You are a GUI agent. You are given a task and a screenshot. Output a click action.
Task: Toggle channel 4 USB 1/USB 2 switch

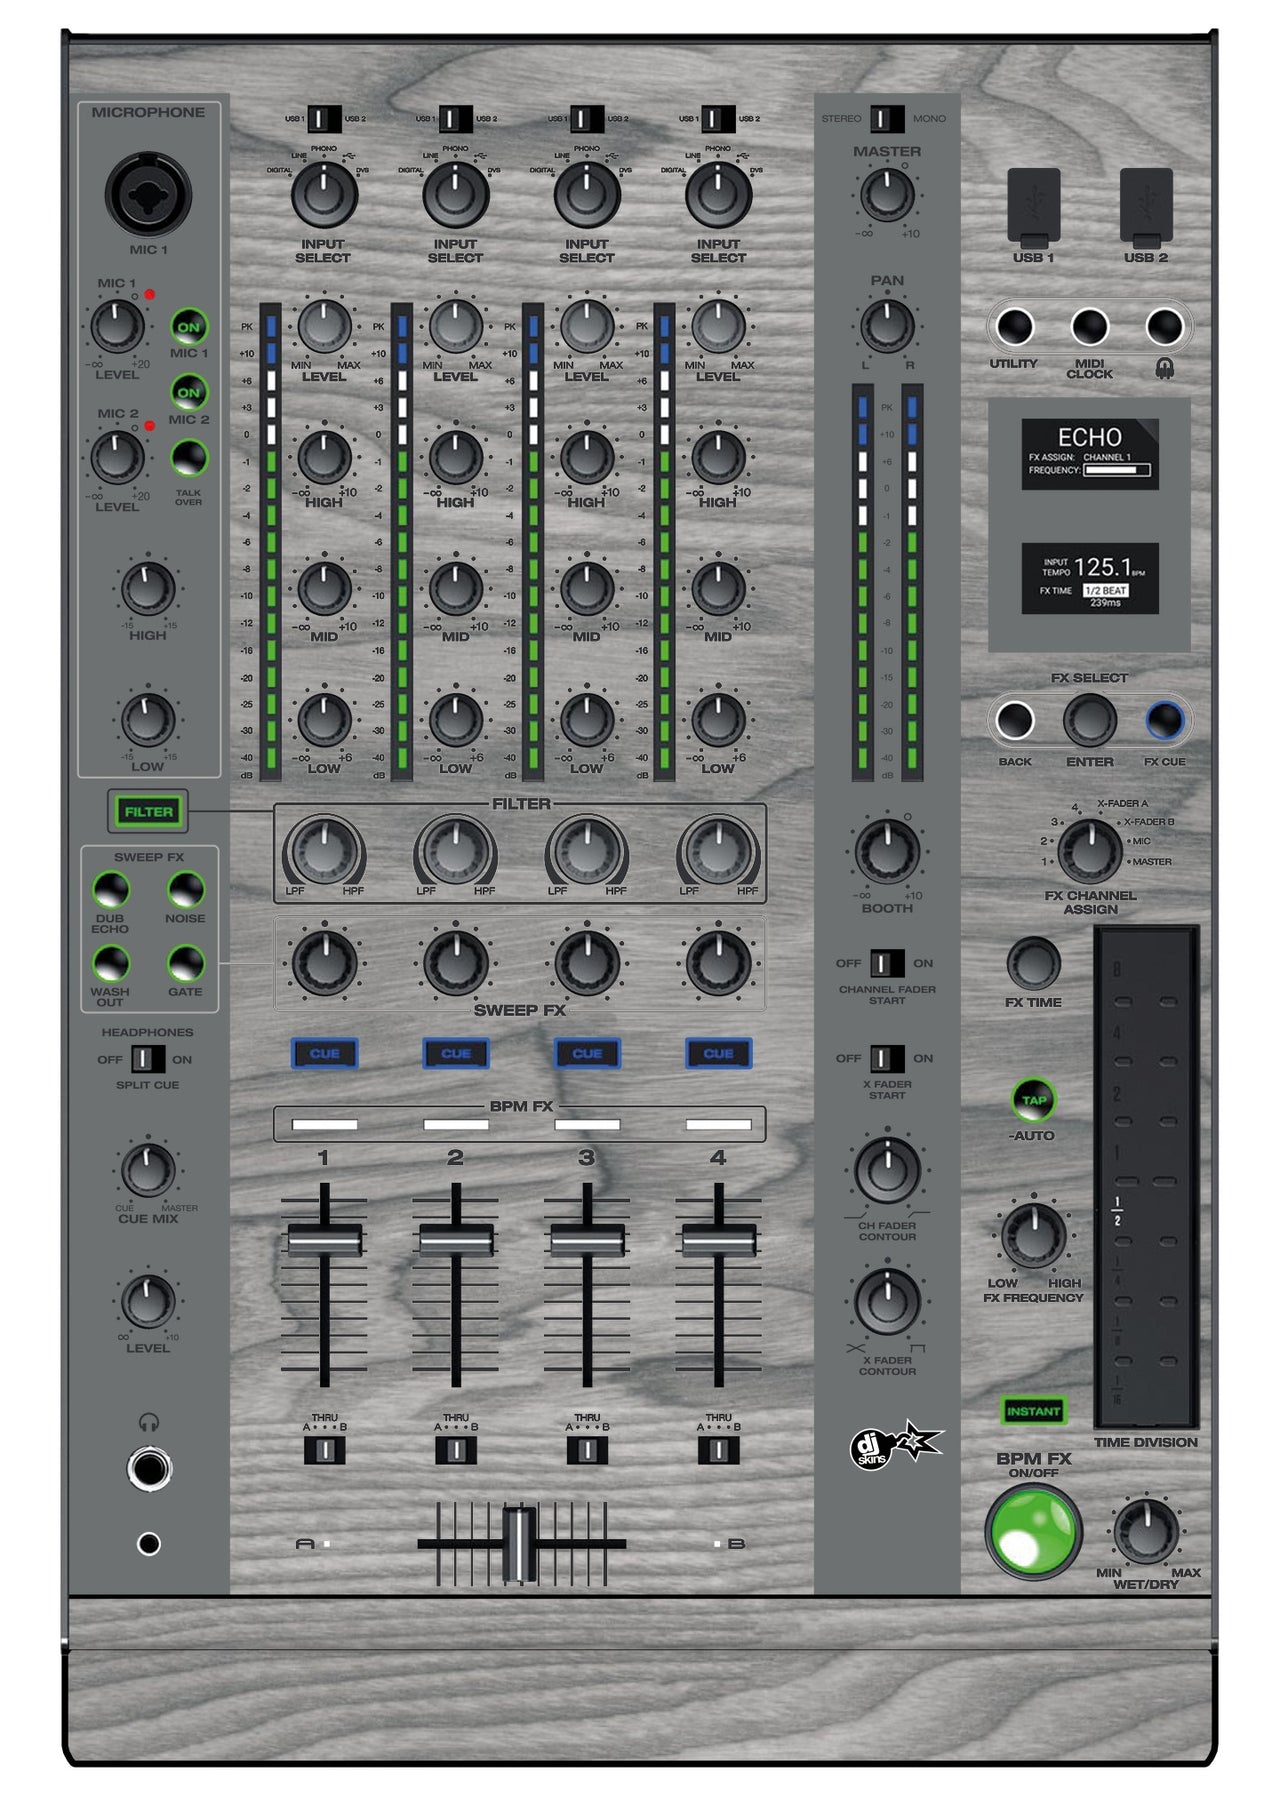tap(718, 119)
